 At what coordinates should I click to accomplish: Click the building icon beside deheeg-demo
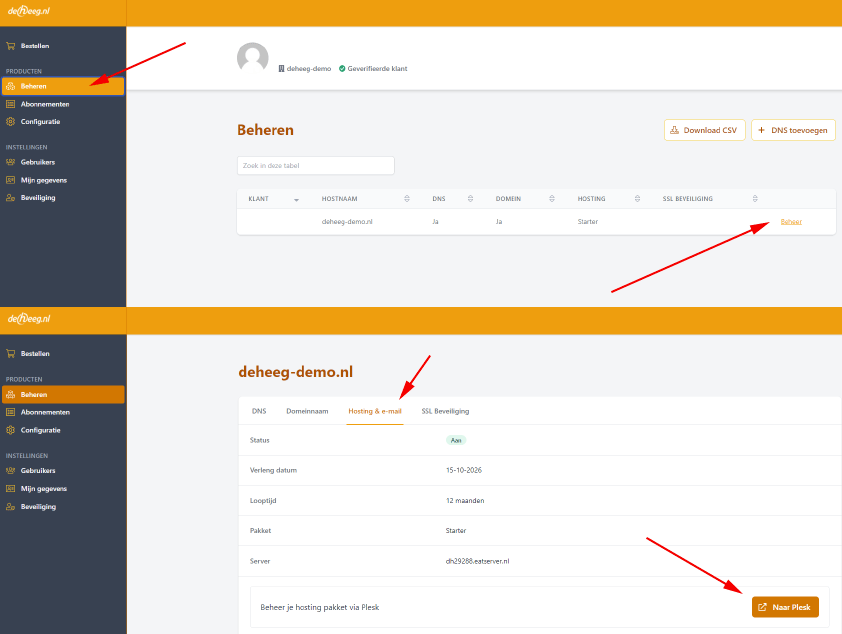281,69
